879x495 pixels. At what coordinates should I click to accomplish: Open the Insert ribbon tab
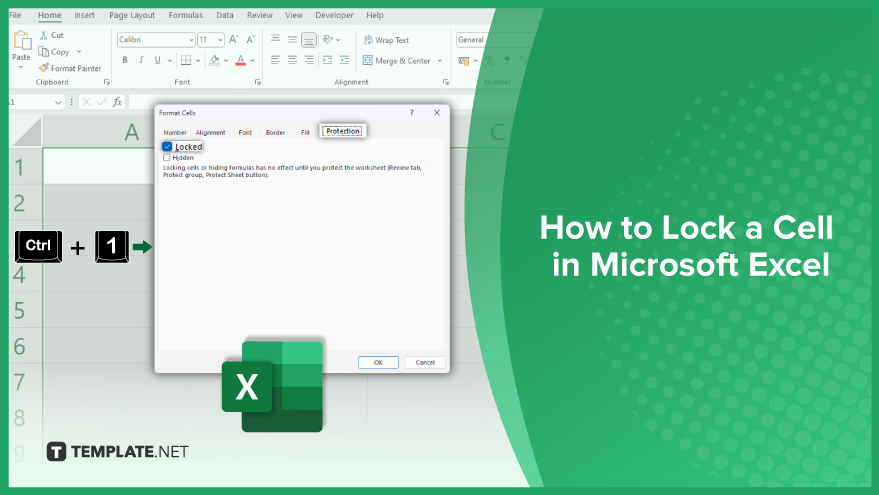coord(85,15)
